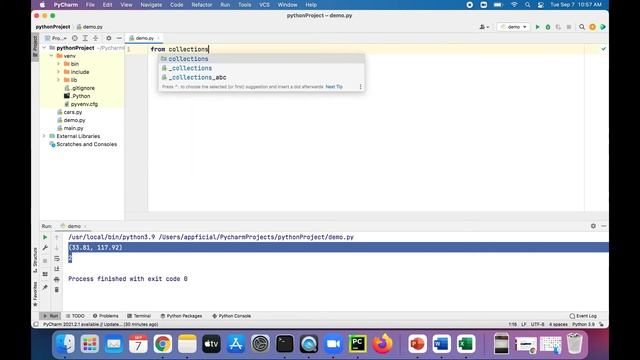Open the Project view selector dropdown

(x=56, y=38)
